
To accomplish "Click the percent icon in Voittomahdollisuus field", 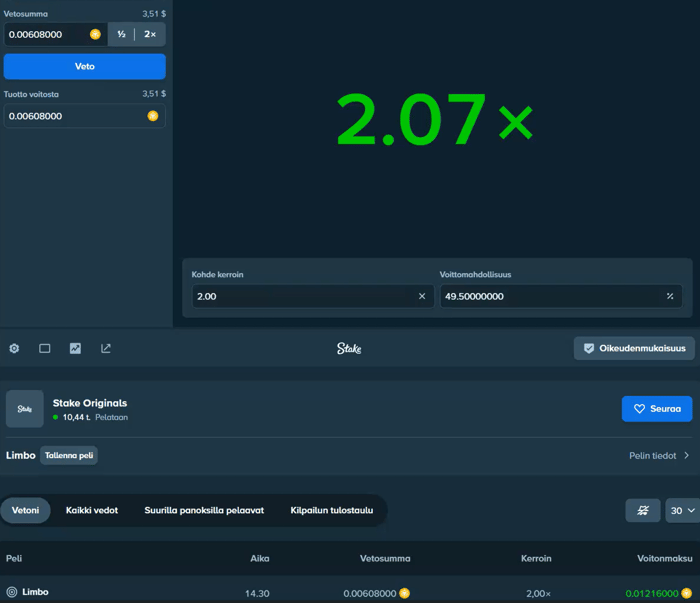I will click(x=670, y=296).
